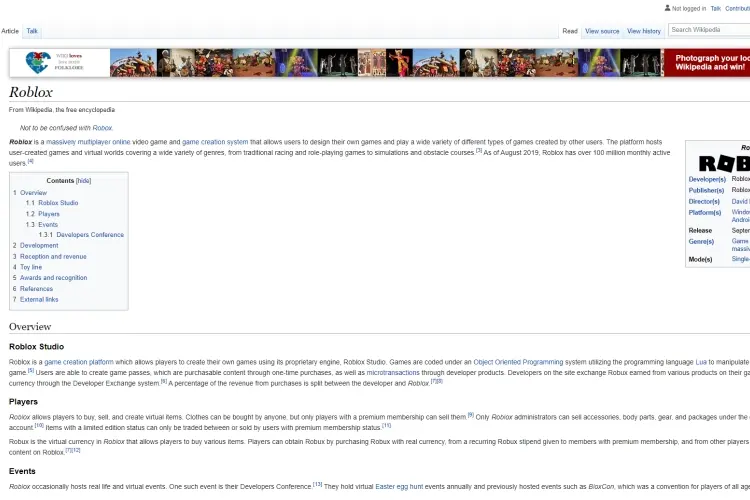
Task: Open the Talk link in top-right user bar
Action: (x=716, y=9)
